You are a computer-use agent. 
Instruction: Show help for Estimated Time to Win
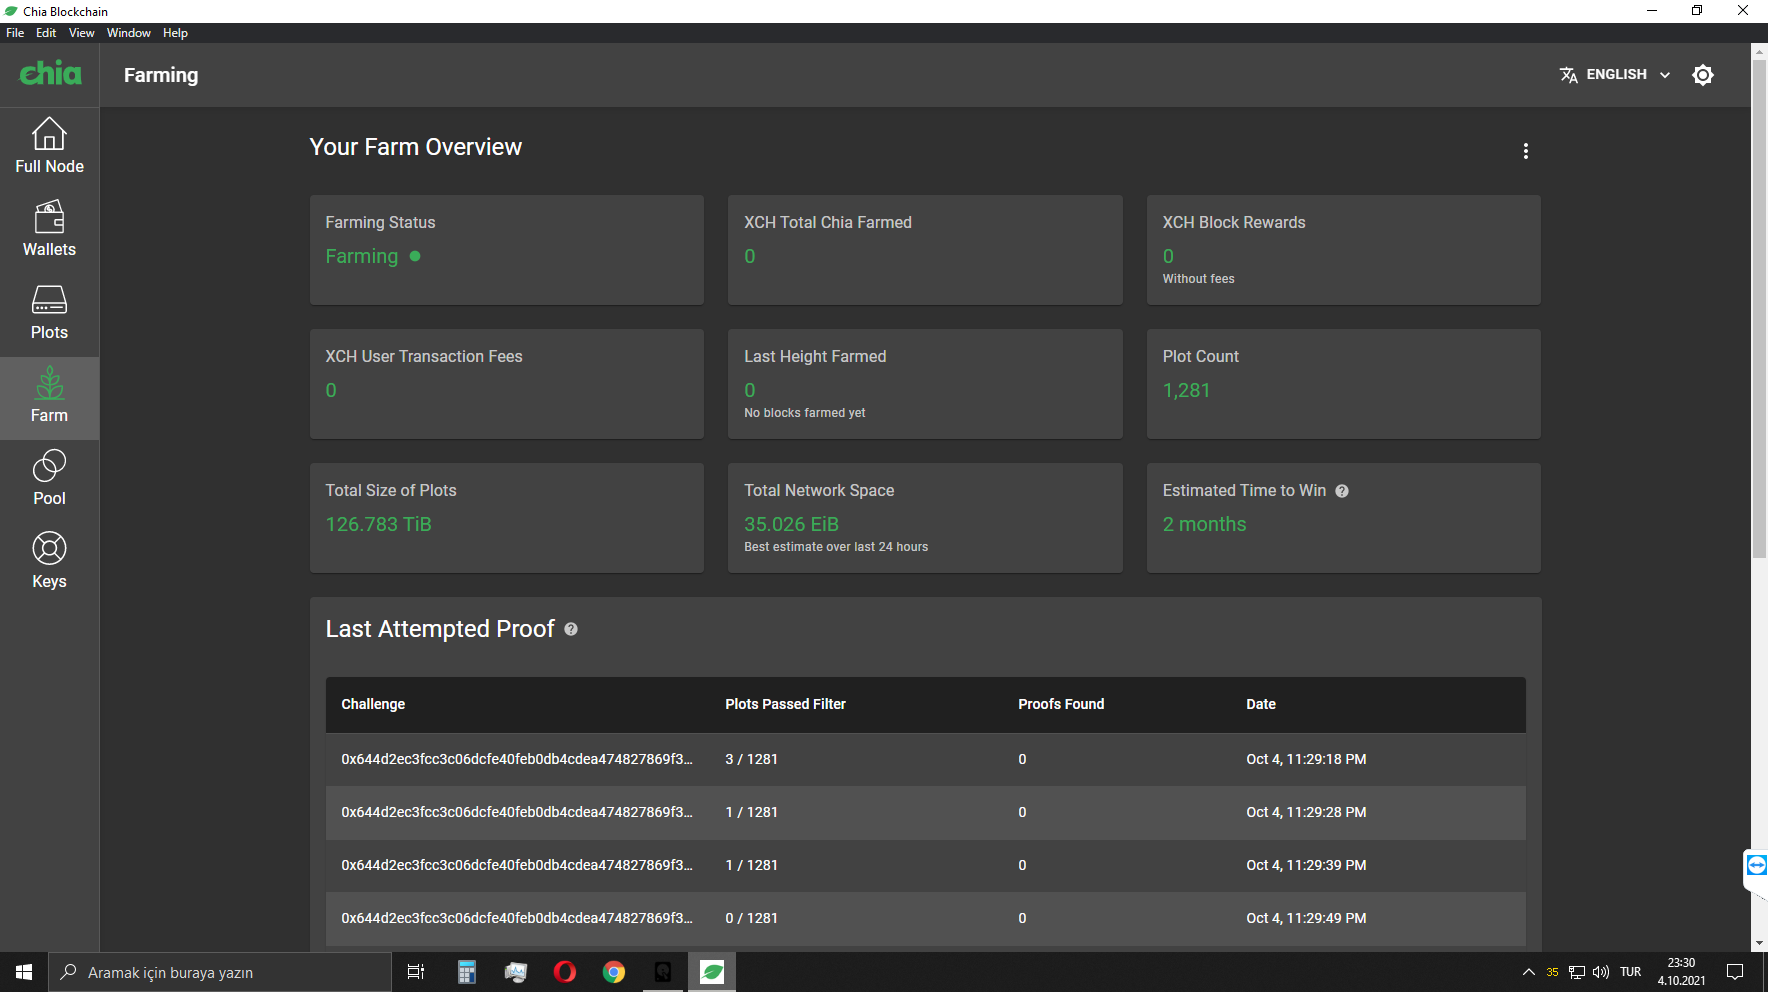point(1342,491)
